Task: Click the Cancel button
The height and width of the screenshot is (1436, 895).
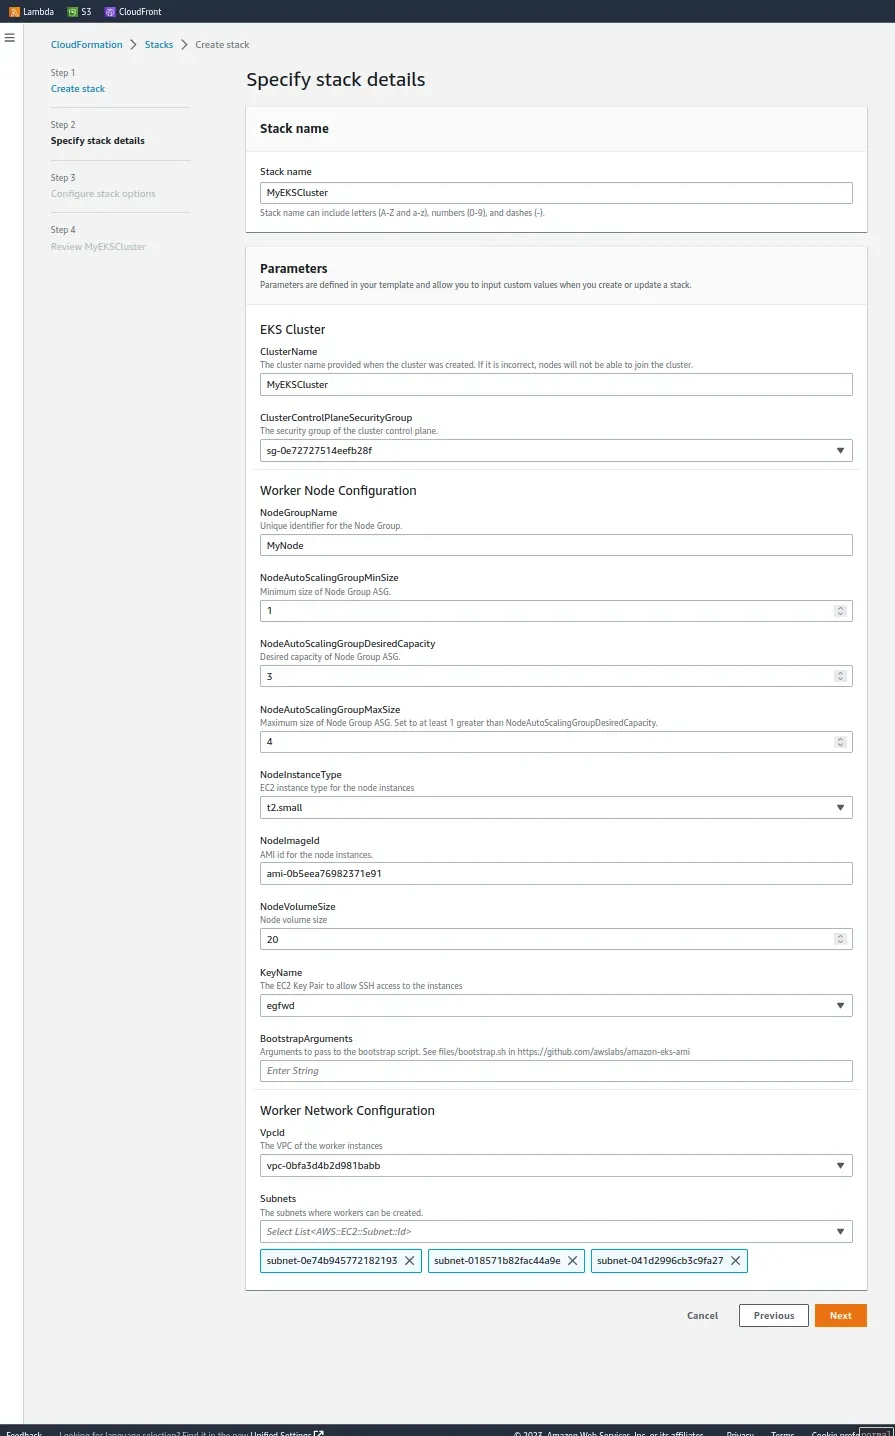Action: (x=702, y=1316)
